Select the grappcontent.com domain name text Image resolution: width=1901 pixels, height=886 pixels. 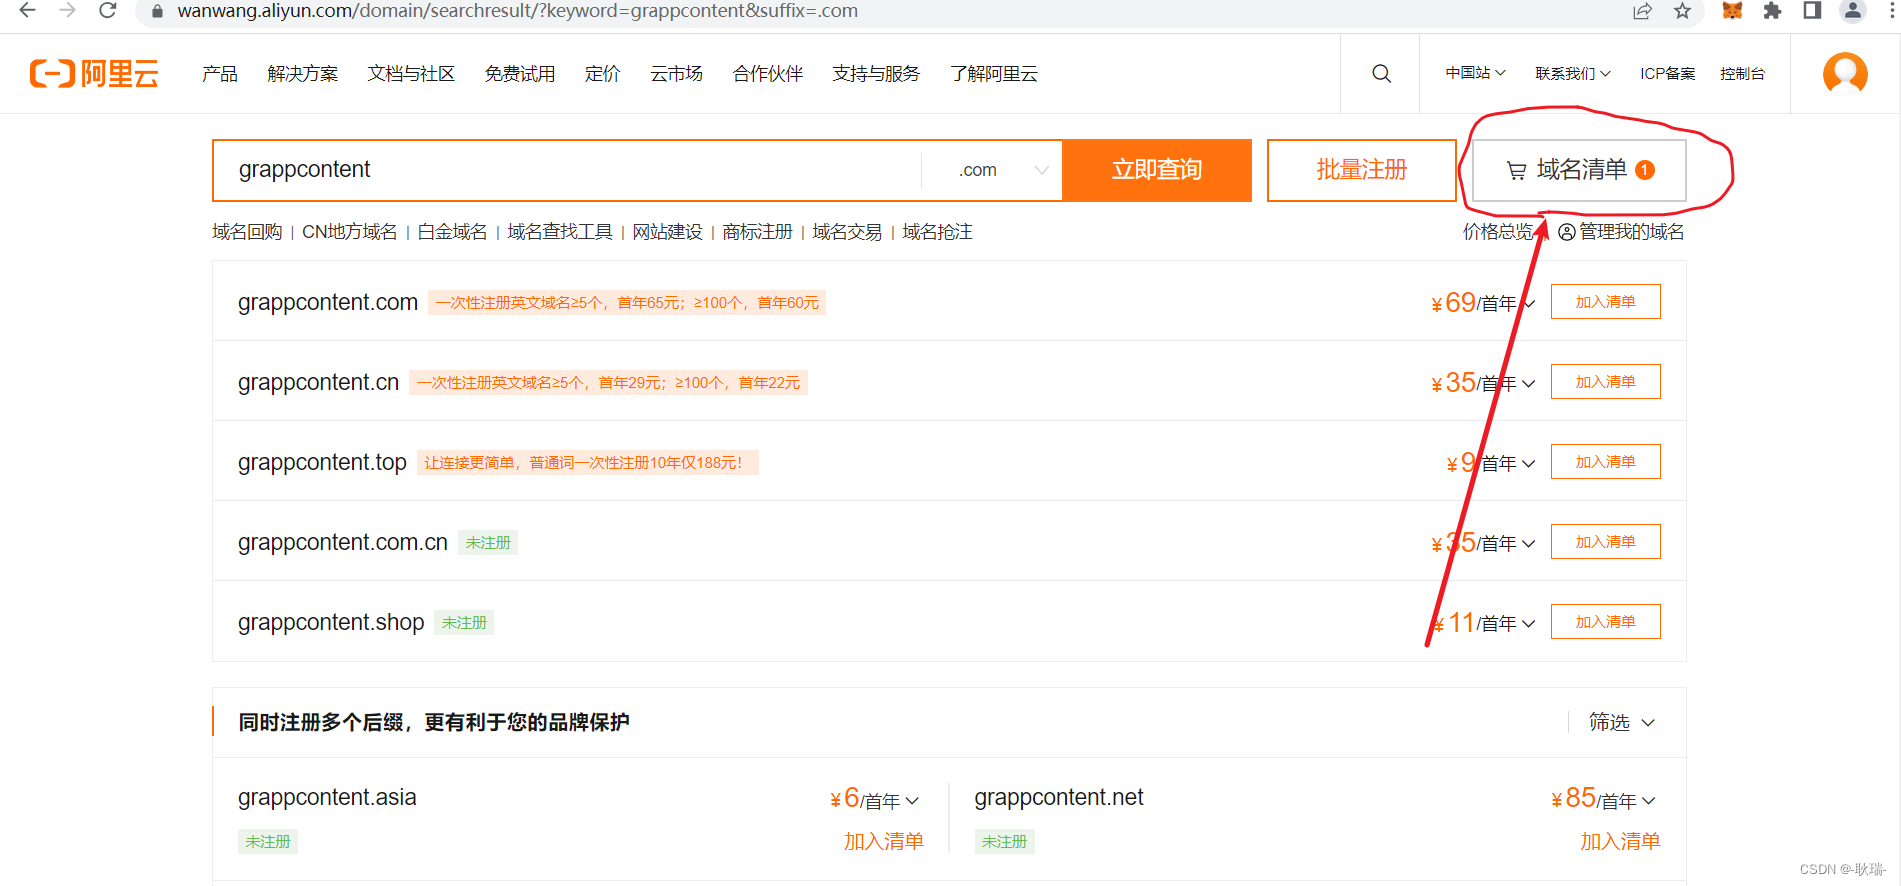(328, 302)
